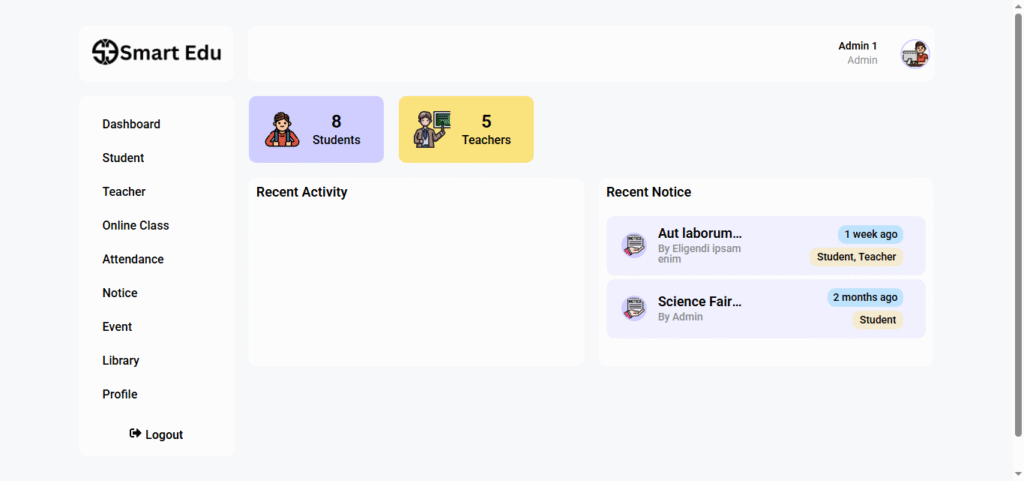Select Online Class in the sidebar
Image resolution: width=1024 pixels, height=481 pixels.
click(136, 226)
